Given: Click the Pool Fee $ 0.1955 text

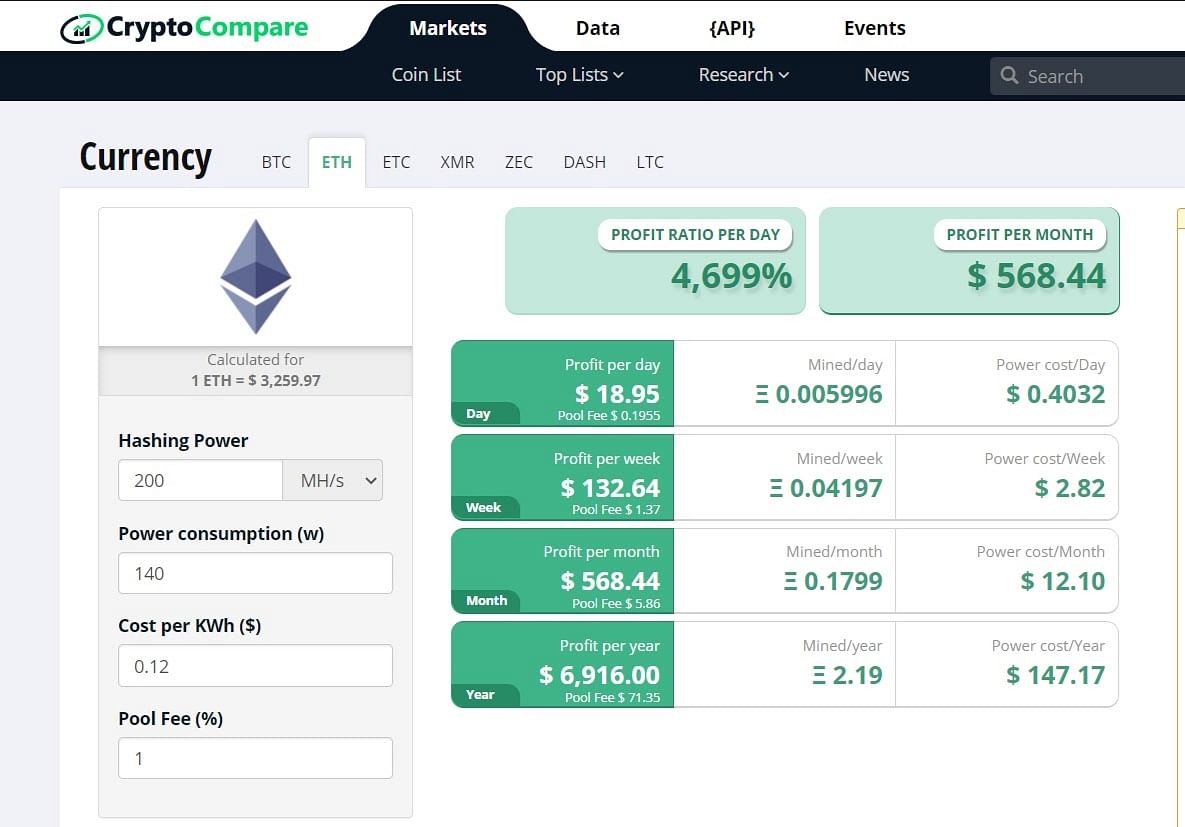Looking at the screenshot, I should pos(608,415).
